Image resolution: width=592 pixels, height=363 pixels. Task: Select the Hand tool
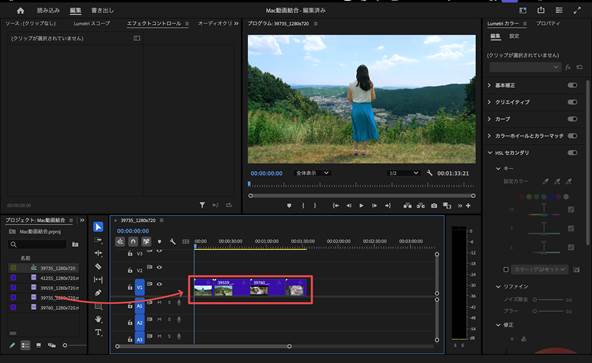[x=98, y=319]
